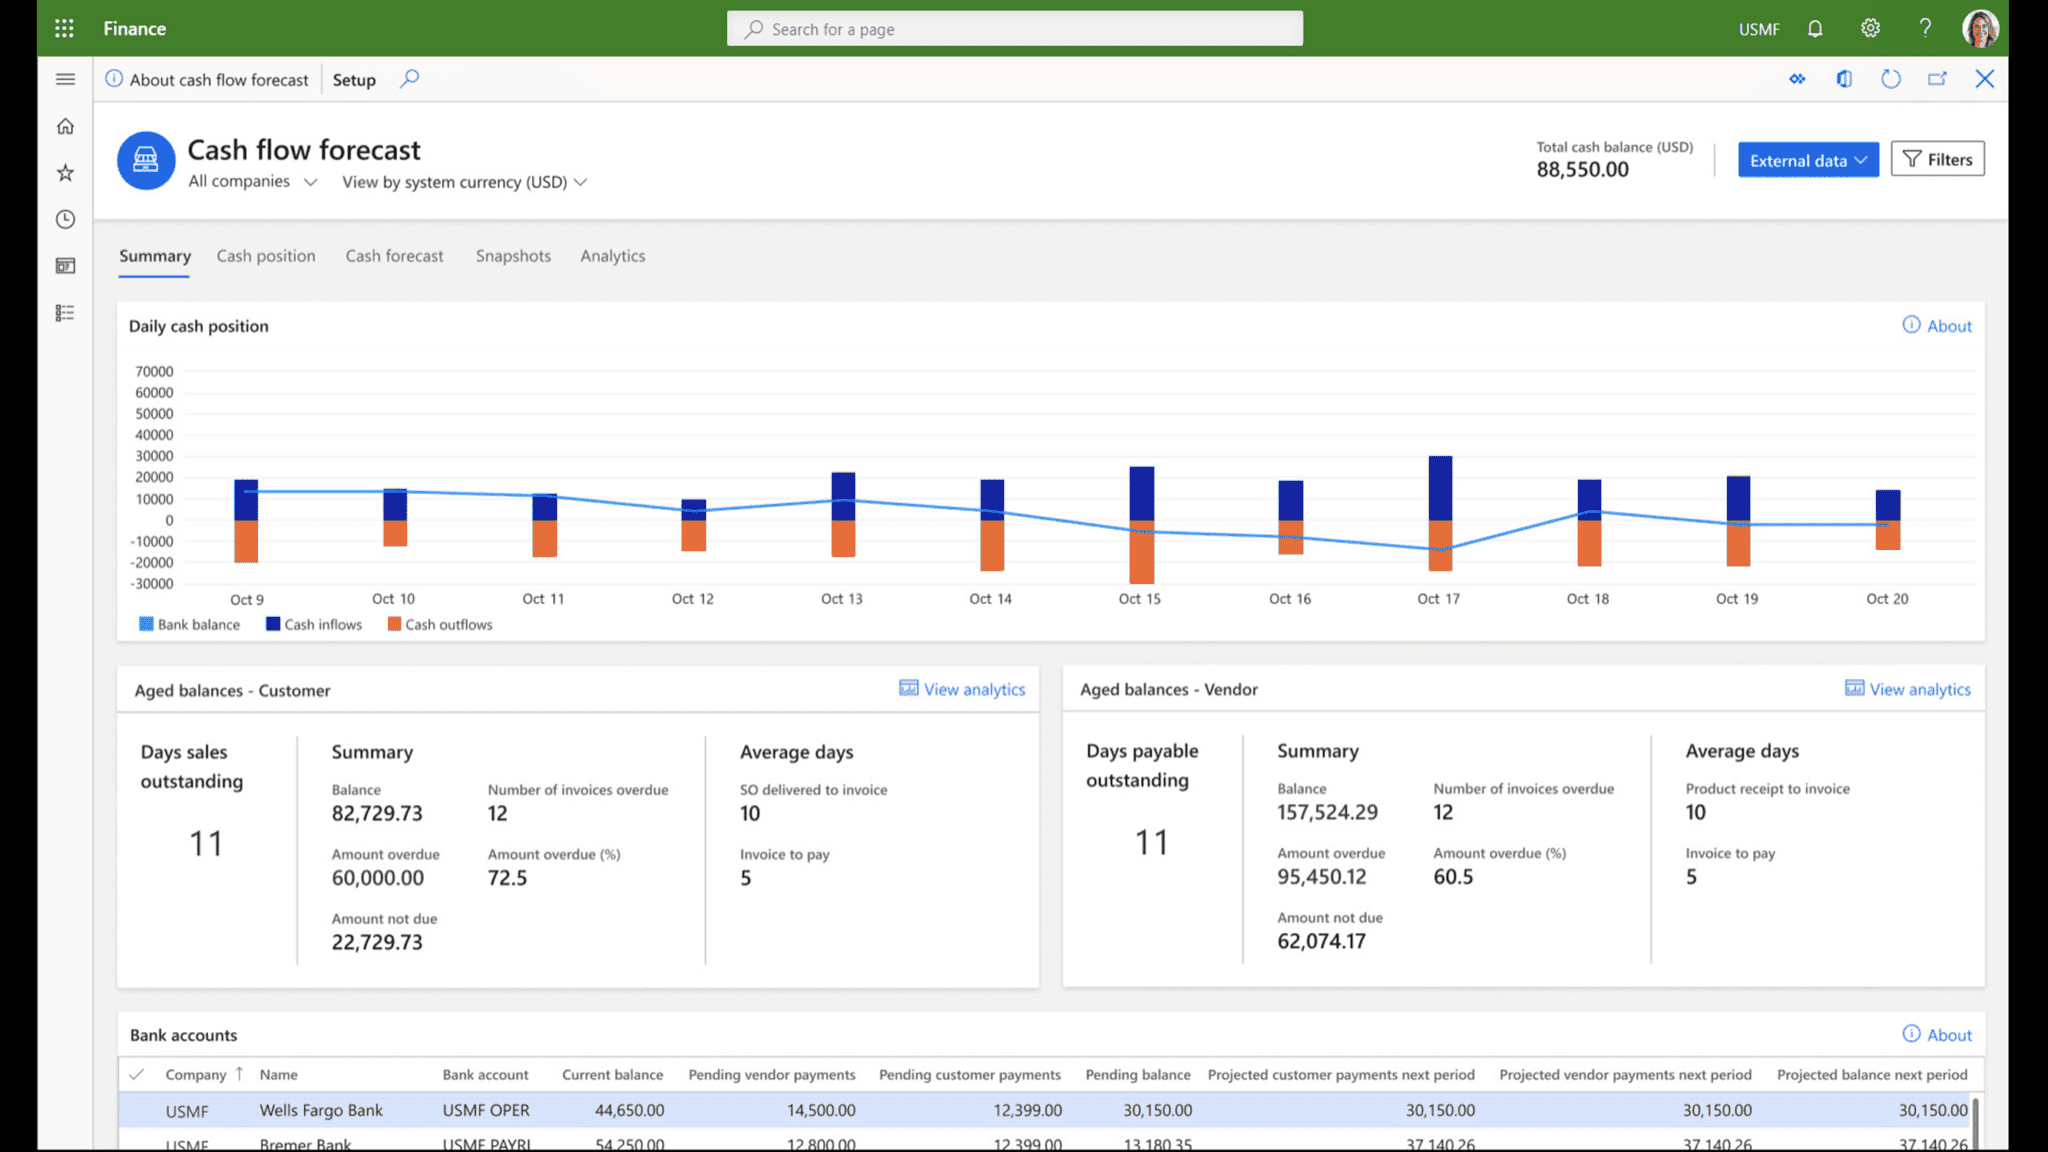Toggle the select-all checkmark in Bank accounts grid
Viewport: 2048px width, 1152px height.
point(137,1074)
